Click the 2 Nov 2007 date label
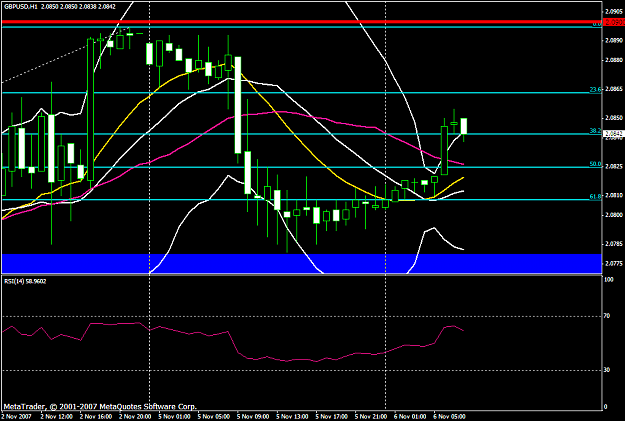This screenshot has width=625, height=421. (16, 417)
